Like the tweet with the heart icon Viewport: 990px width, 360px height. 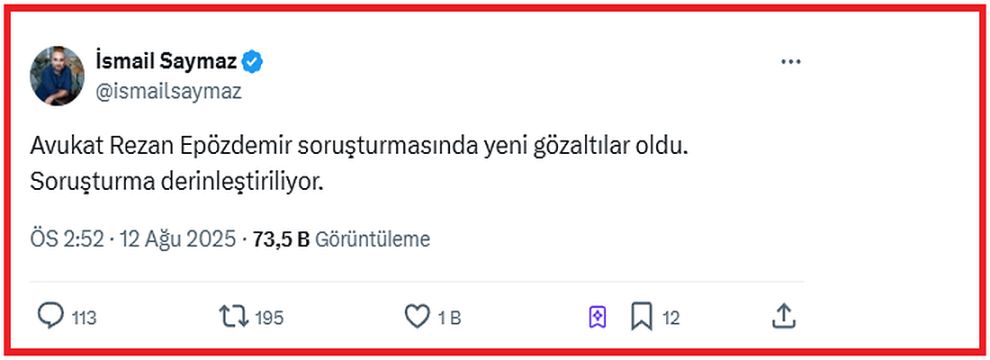click(x=417, y=316)
